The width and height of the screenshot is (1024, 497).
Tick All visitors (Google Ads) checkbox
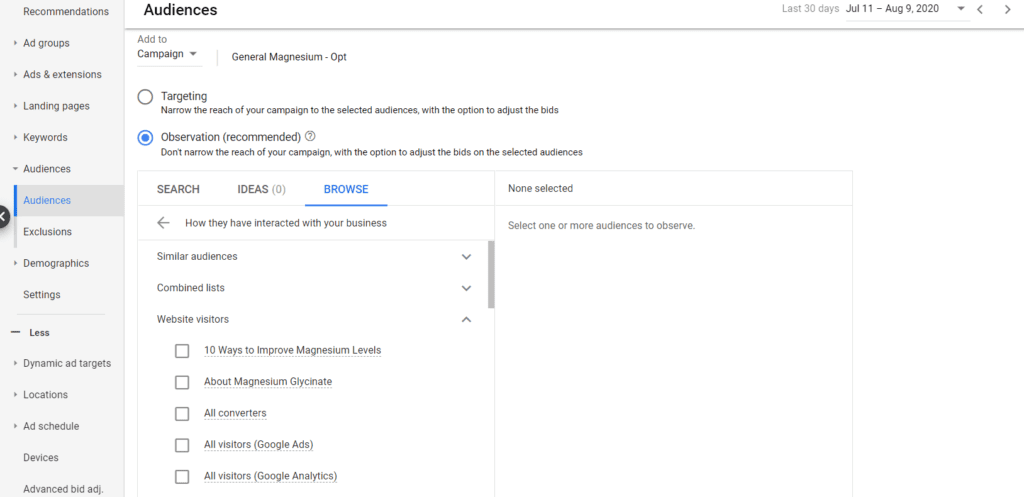[182, 445]
